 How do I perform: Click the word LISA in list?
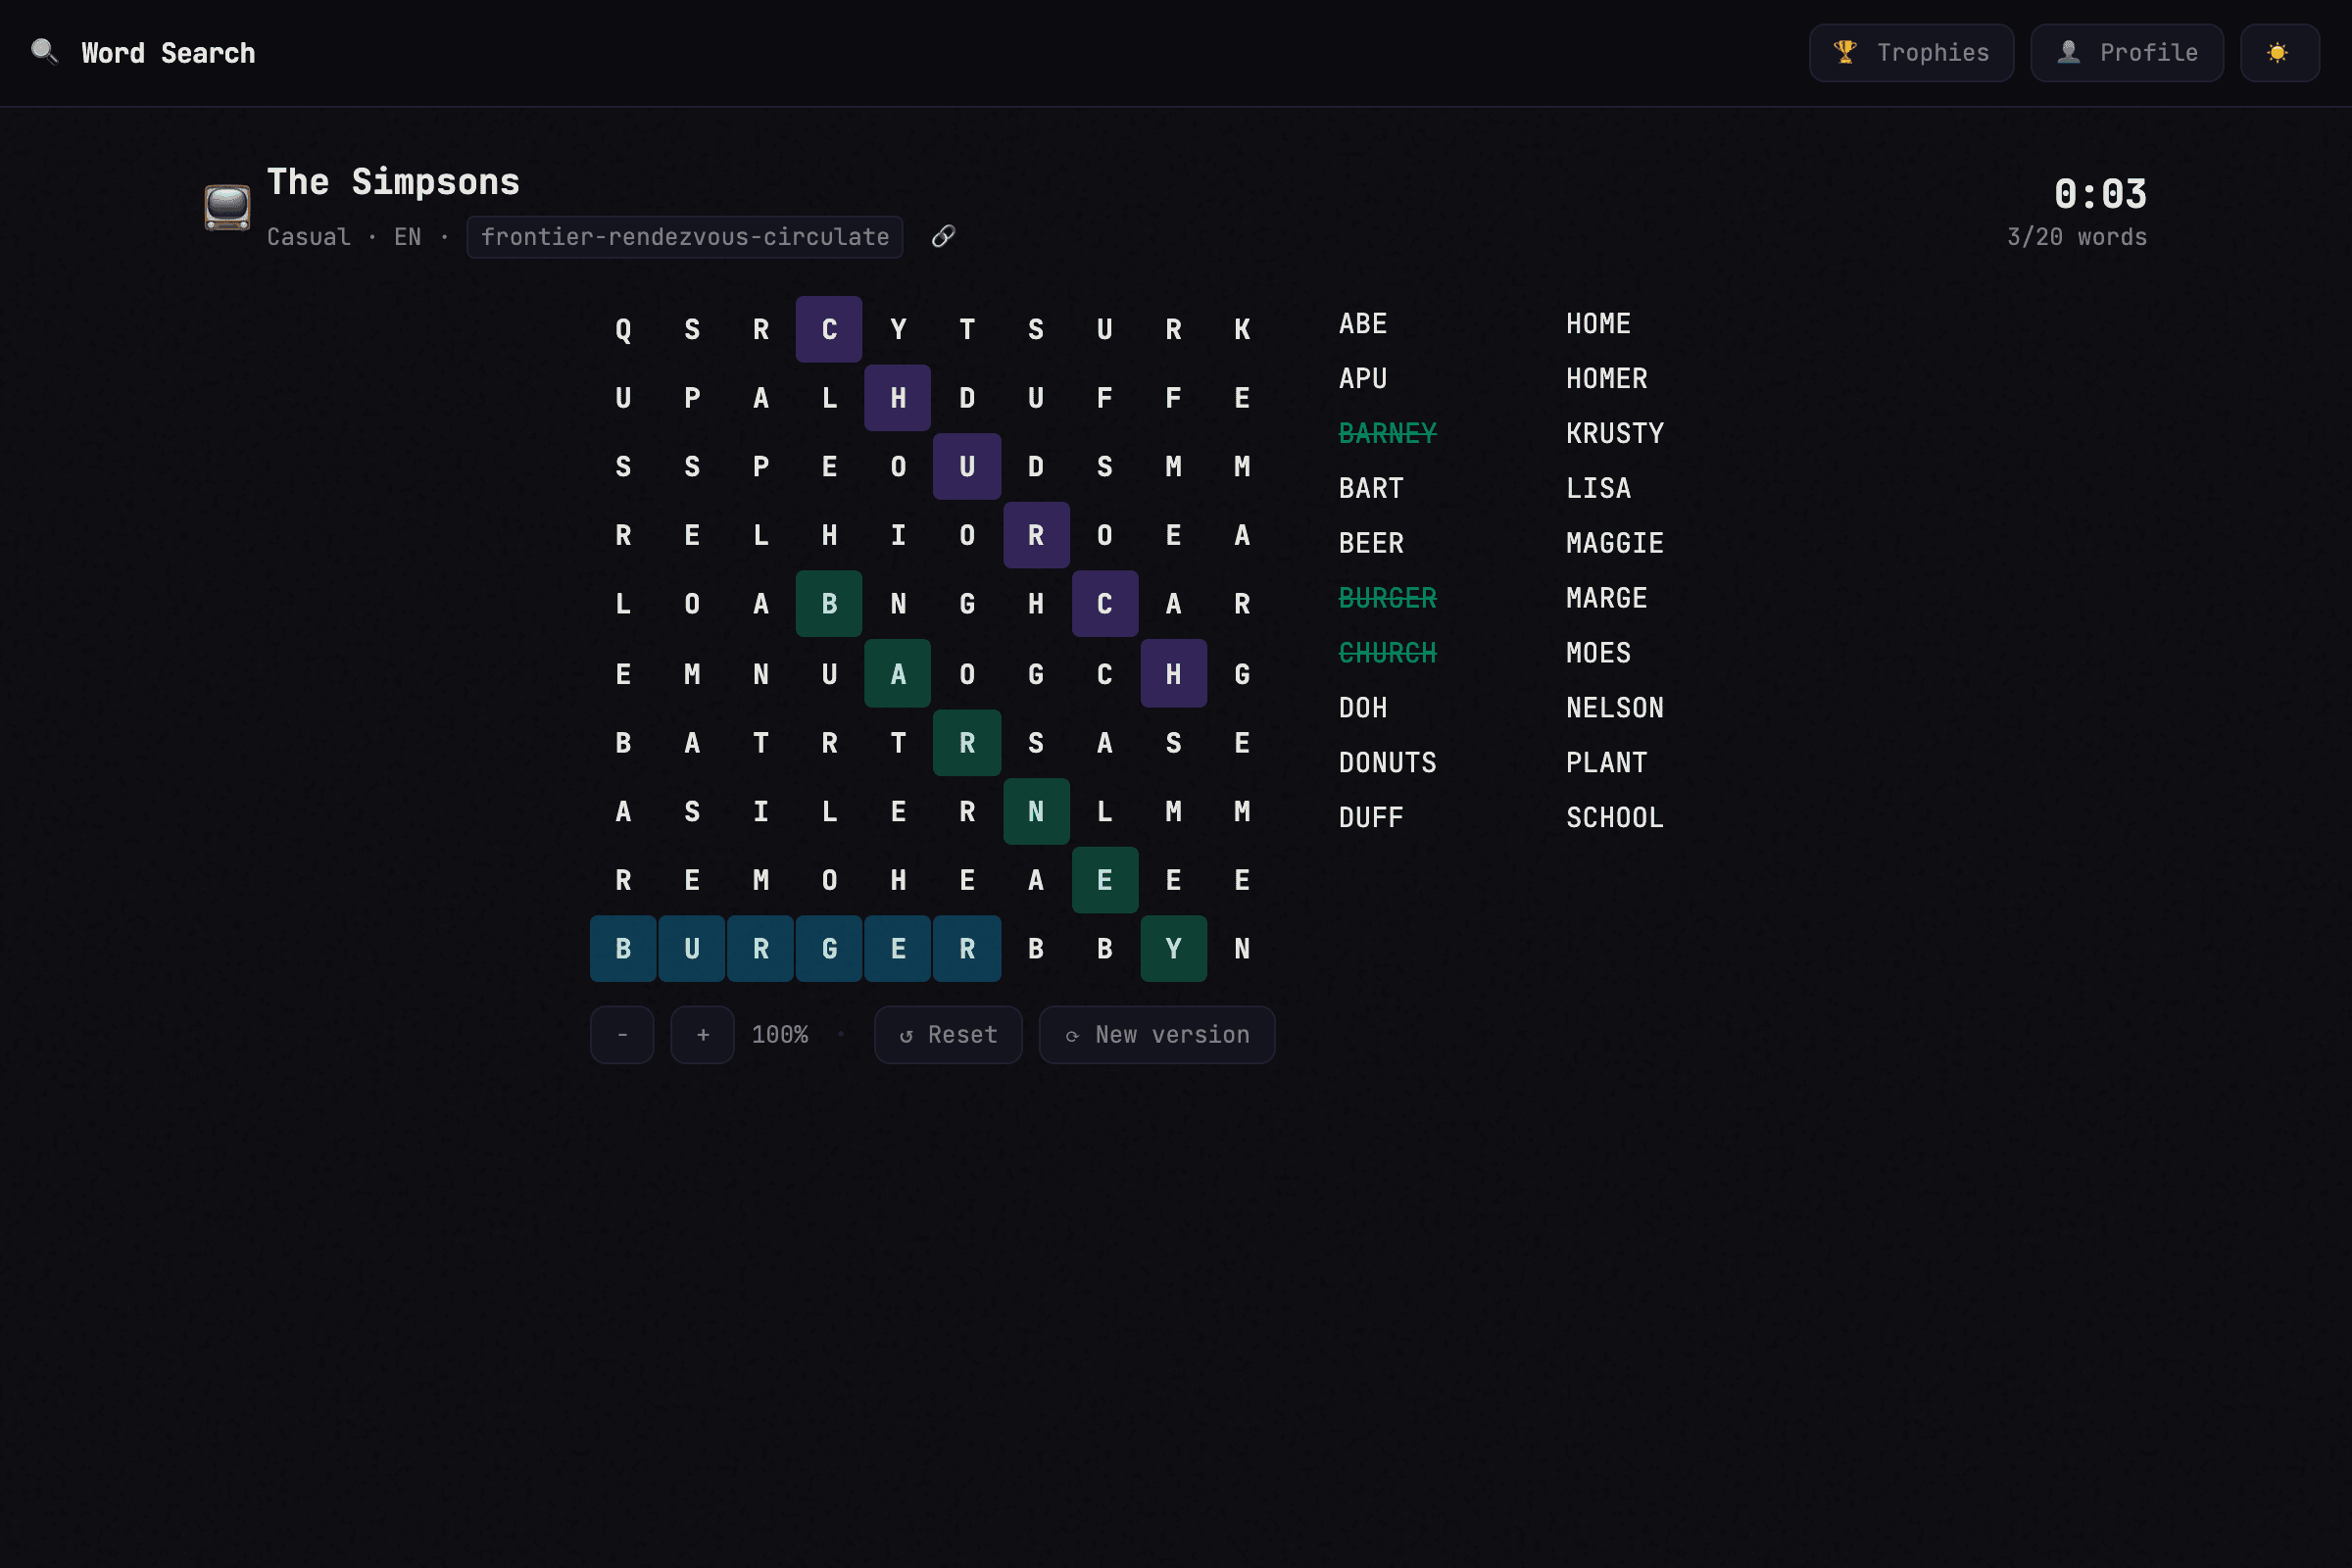[x=1598, y=489]
